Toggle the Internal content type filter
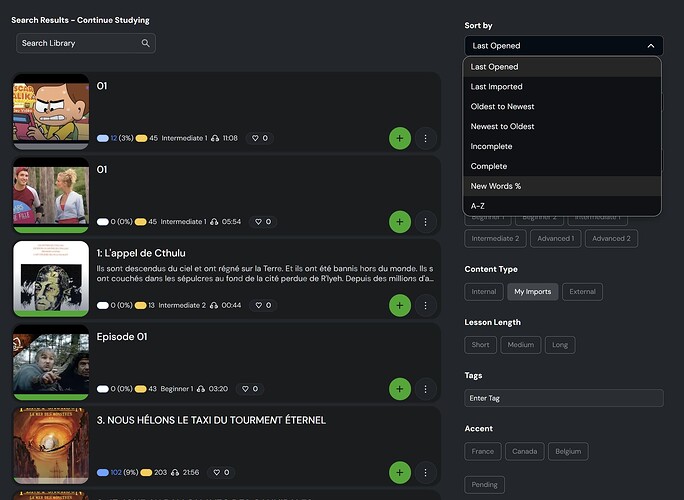684x500 pixels. (x=483, y=291)
